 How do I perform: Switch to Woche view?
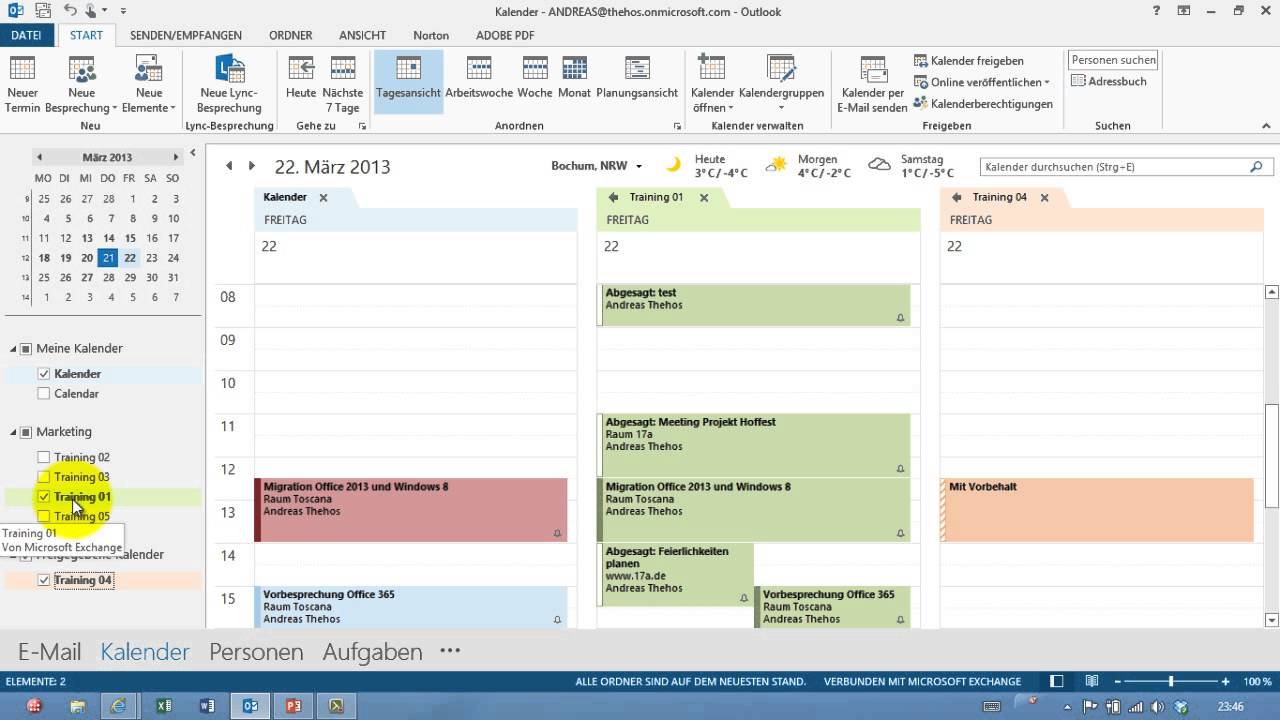pos(535,80)
